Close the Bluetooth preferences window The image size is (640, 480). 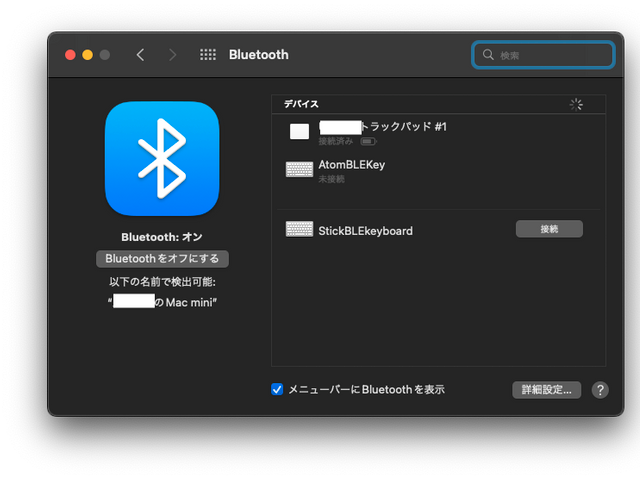click(x=70, y=55)
